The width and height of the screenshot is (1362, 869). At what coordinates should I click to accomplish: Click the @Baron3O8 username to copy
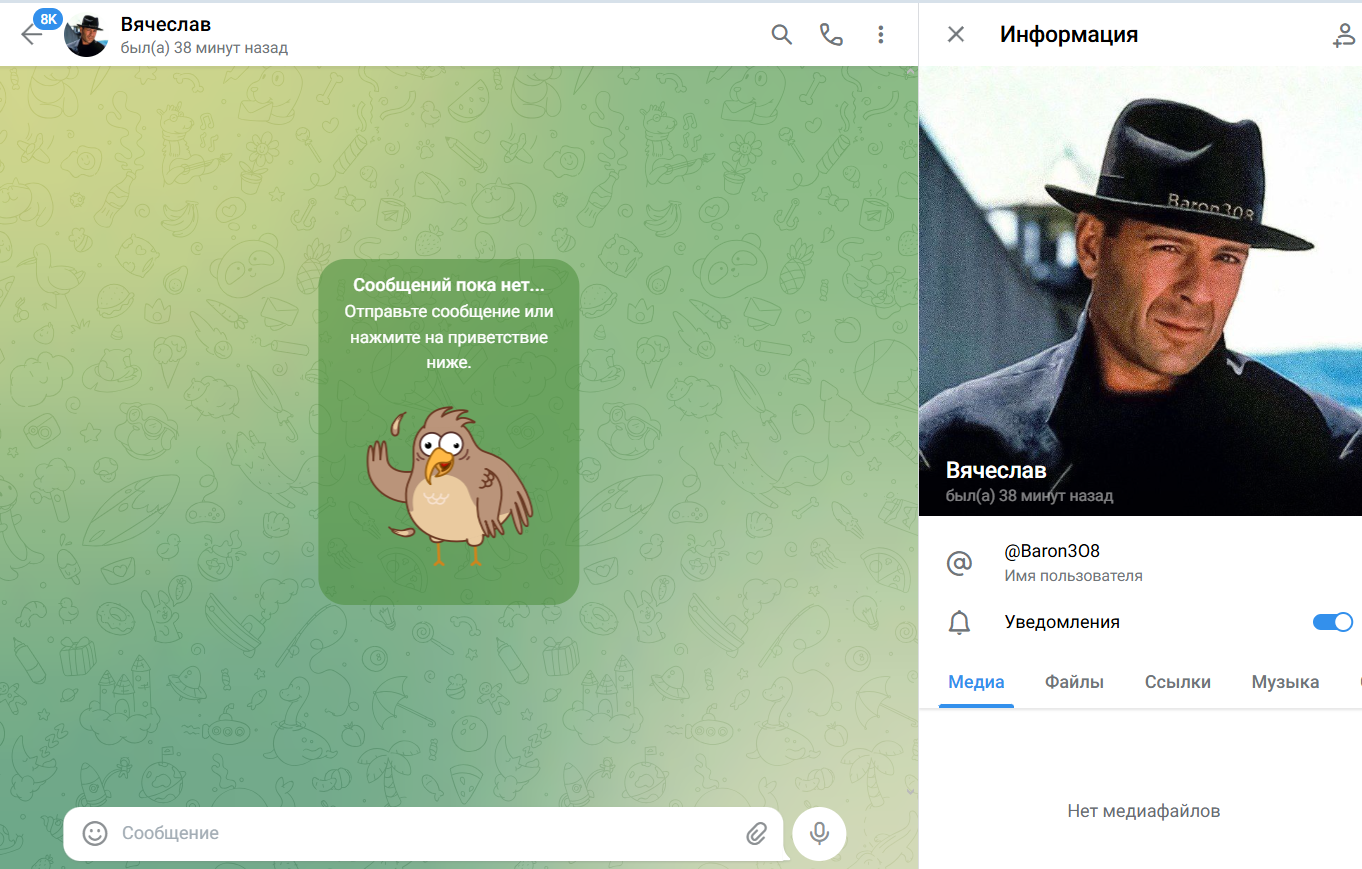click(x=1052, y=552)
